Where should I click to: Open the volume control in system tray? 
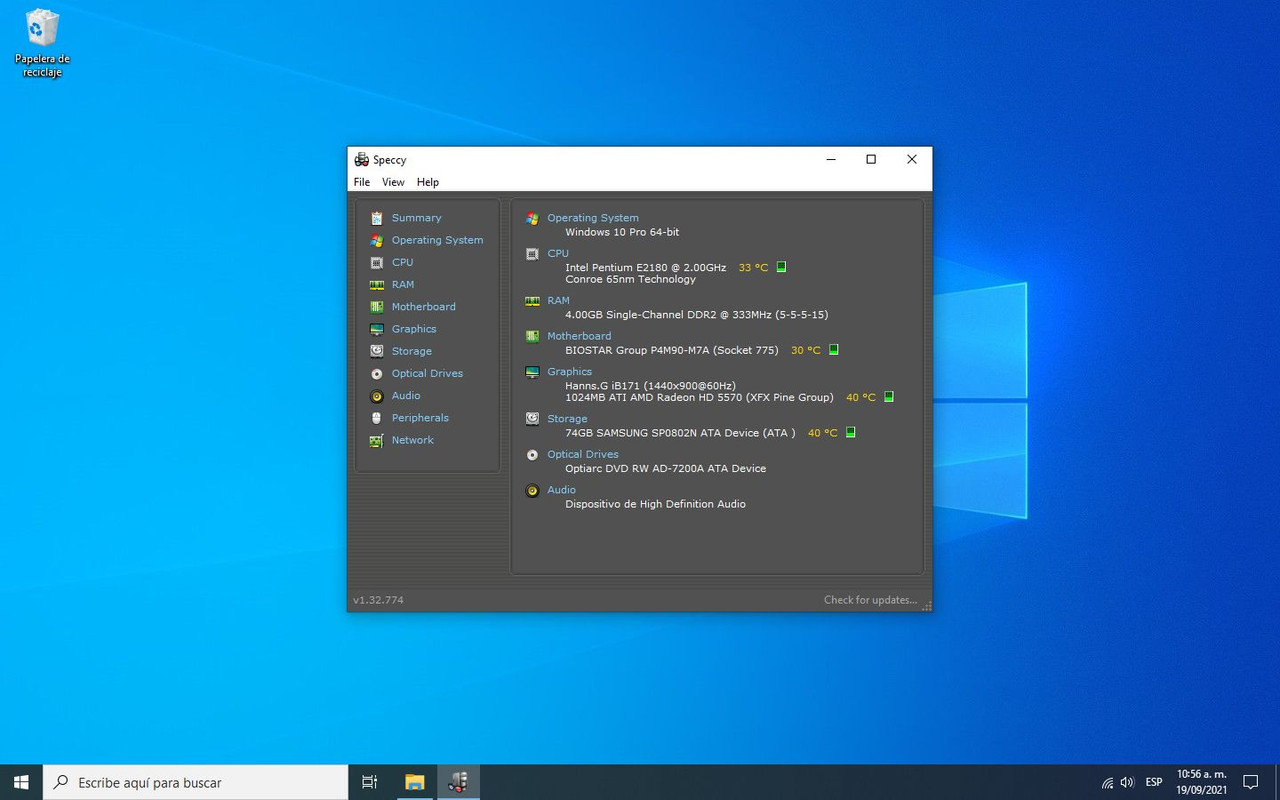(1127, 782)
